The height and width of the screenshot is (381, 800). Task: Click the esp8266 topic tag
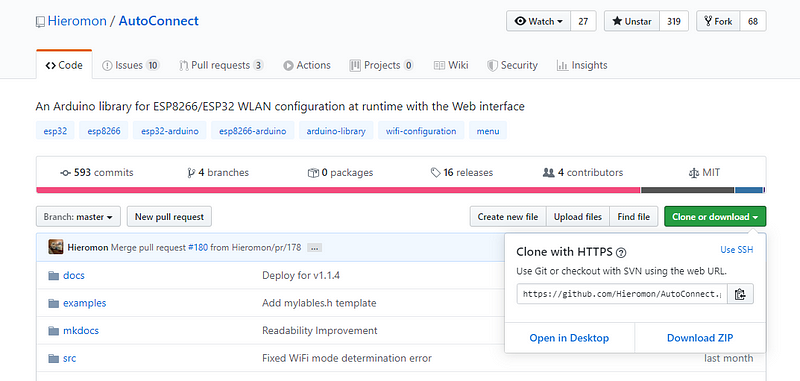[104, 131]
